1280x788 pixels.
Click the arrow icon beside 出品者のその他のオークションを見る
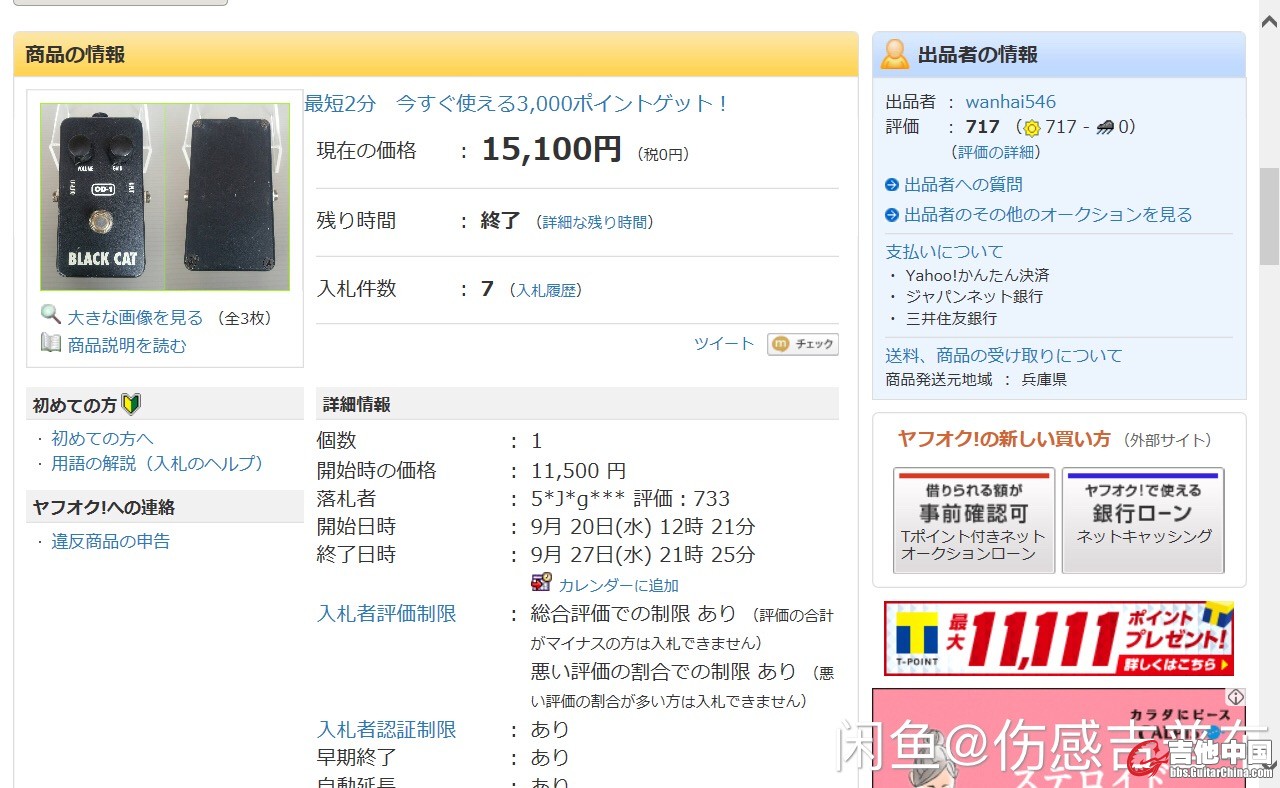[892, 215]
